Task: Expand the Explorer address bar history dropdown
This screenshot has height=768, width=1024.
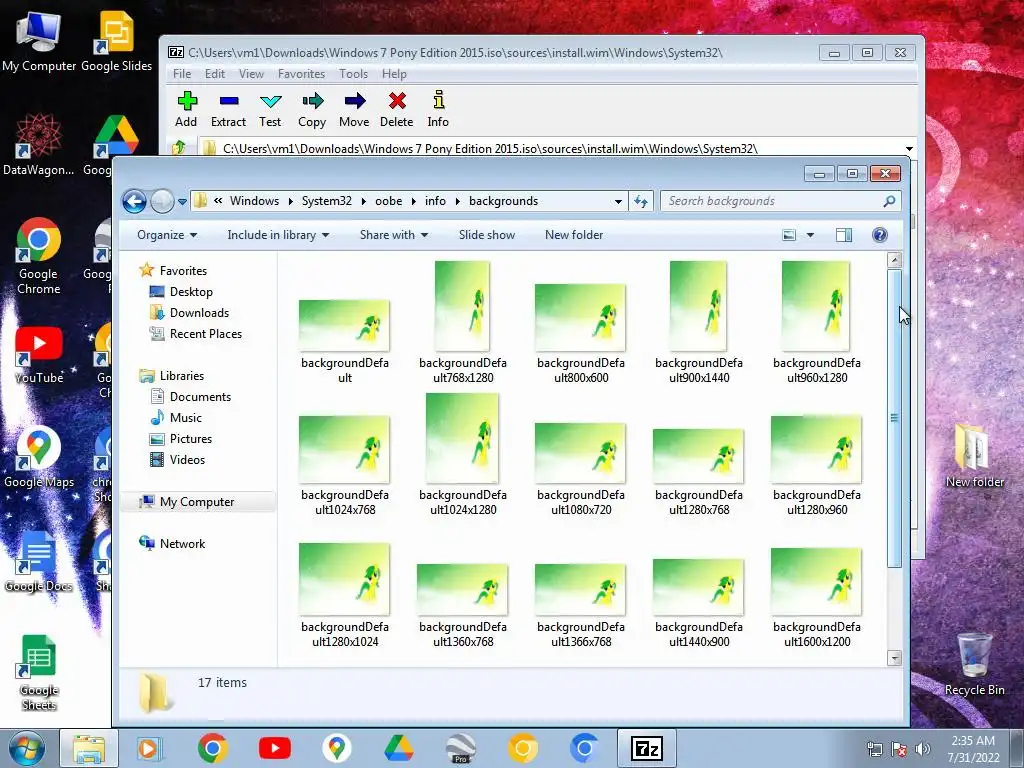Action: coord(618,201)
